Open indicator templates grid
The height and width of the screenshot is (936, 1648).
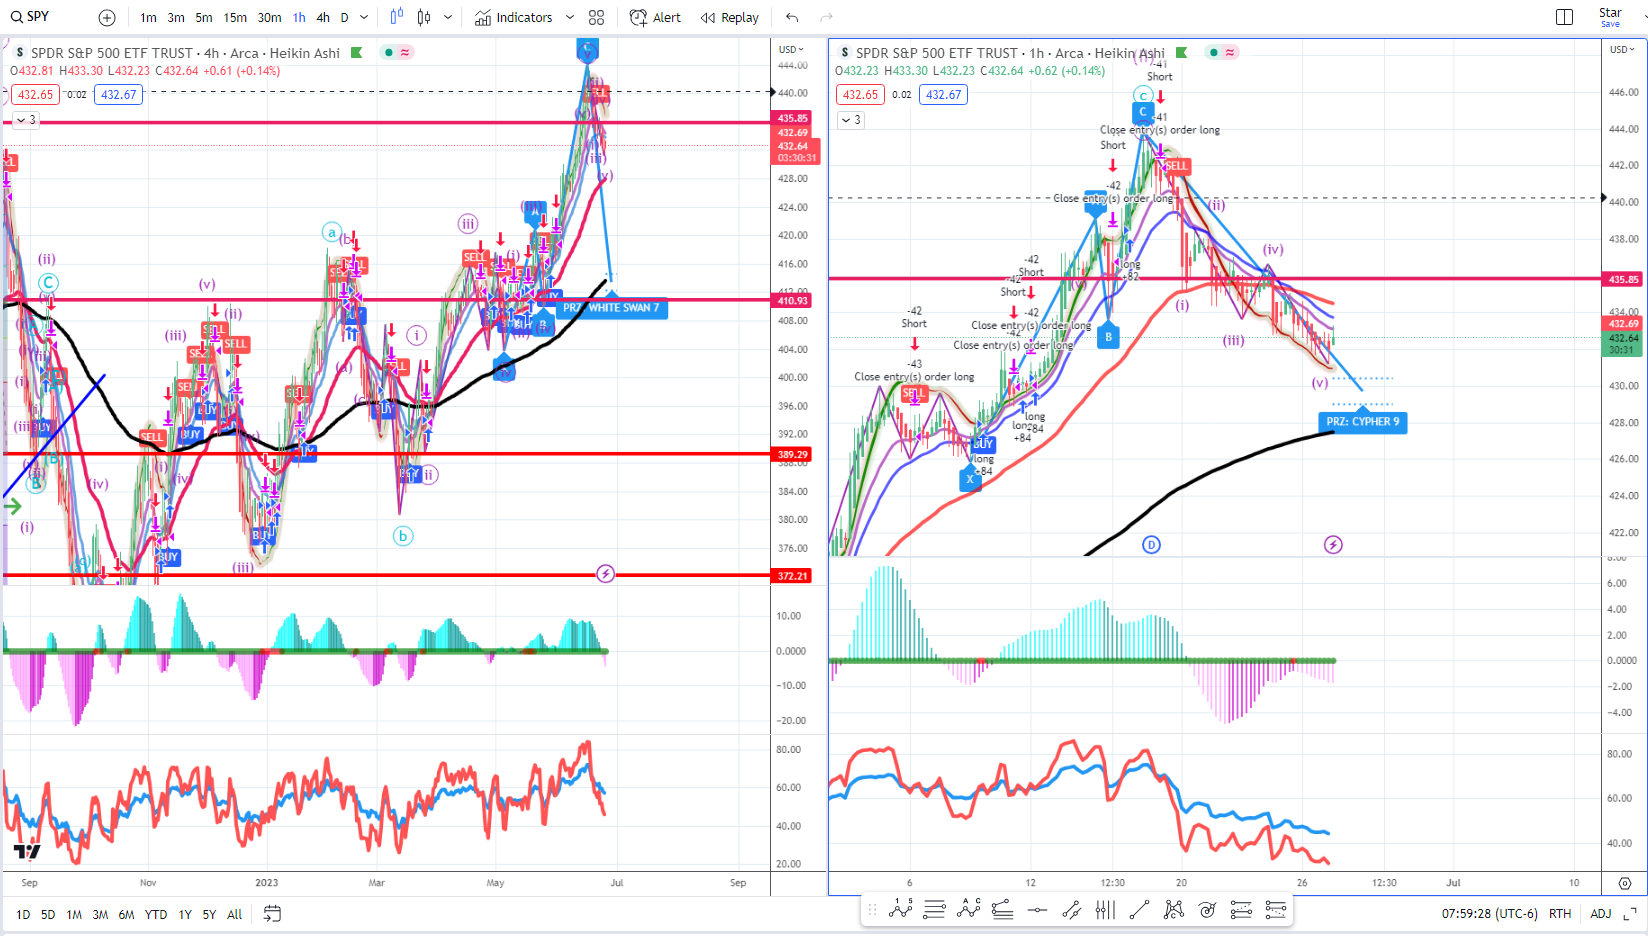(x=597, y=17)
